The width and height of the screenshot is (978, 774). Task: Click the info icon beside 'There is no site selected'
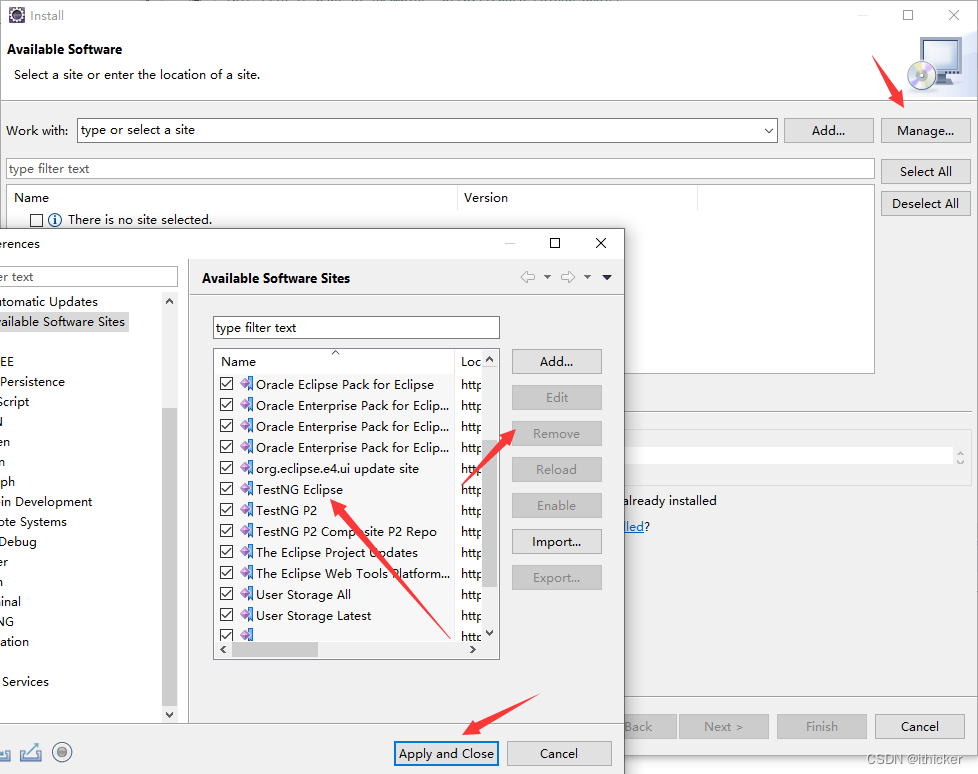point(55,220)
